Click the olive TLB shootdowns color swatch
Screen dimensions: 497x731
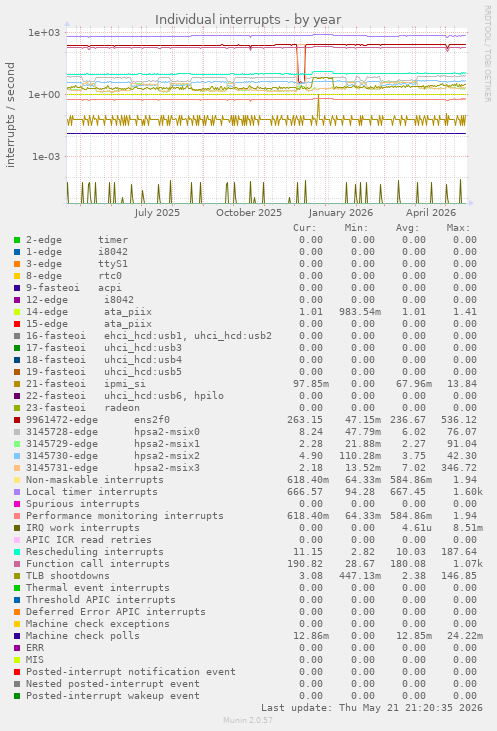17,576
